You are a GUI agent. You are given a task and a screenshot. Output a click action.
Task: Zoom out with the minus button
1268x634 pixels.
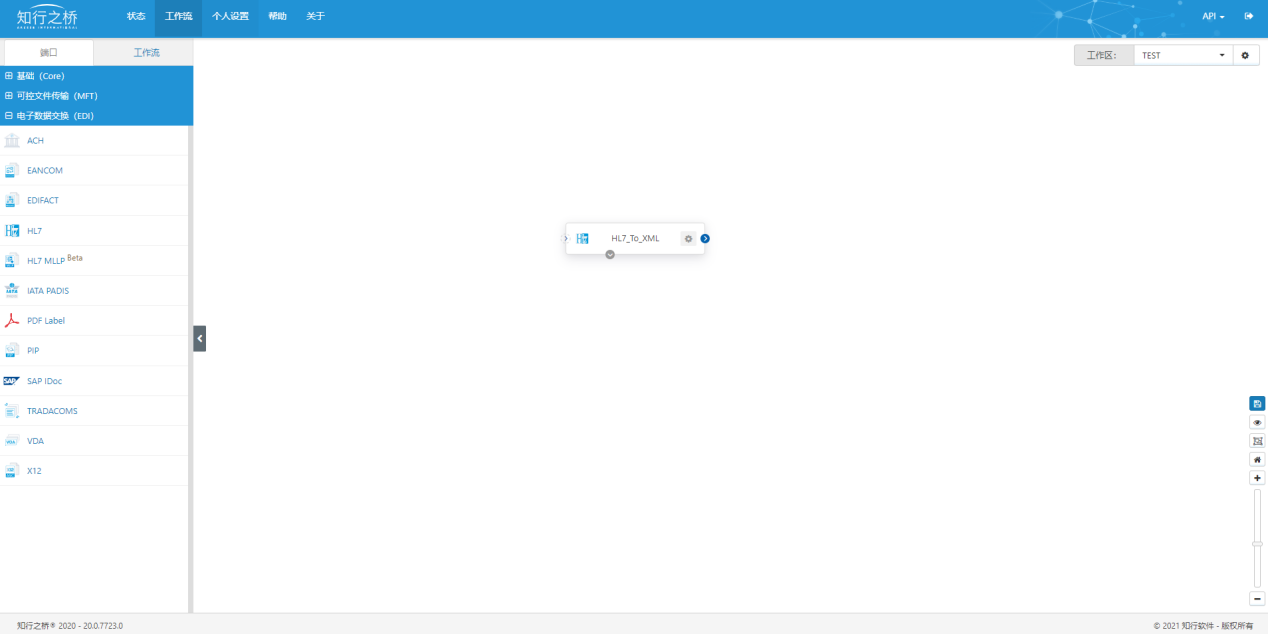[x=1257, y=598]
